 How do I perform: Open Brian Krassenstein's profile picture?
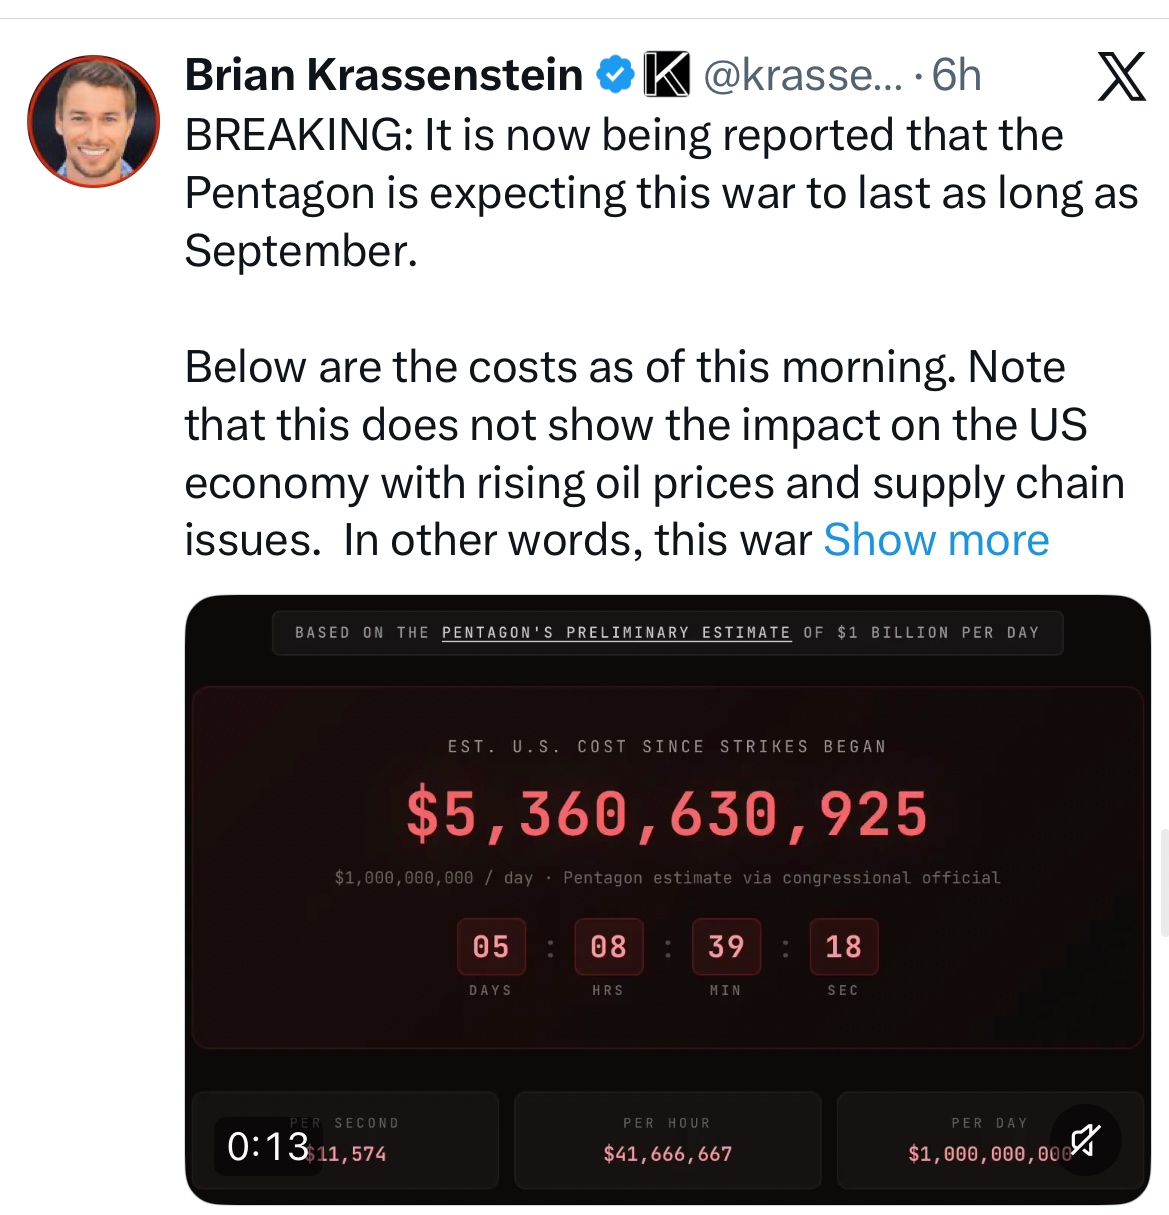pos(93,121)
